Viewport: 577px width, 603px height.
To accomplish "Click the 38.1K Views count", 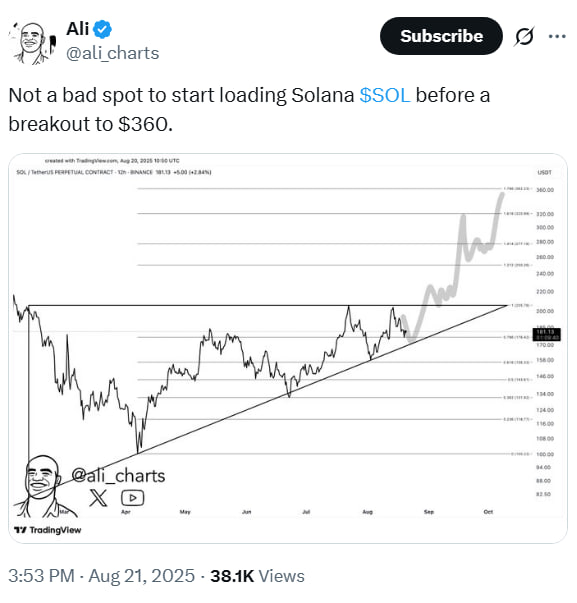I will pos(257,576).
